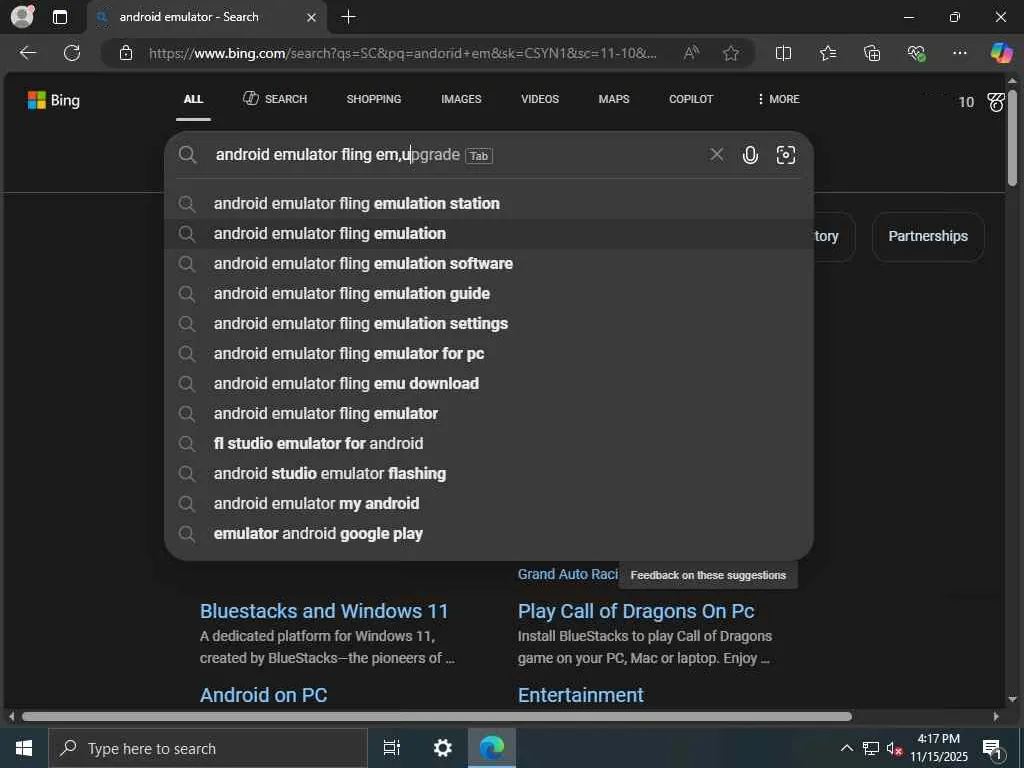
Task: Open Copilot icon in Edge toolbar
Action: coord(1001,53)
